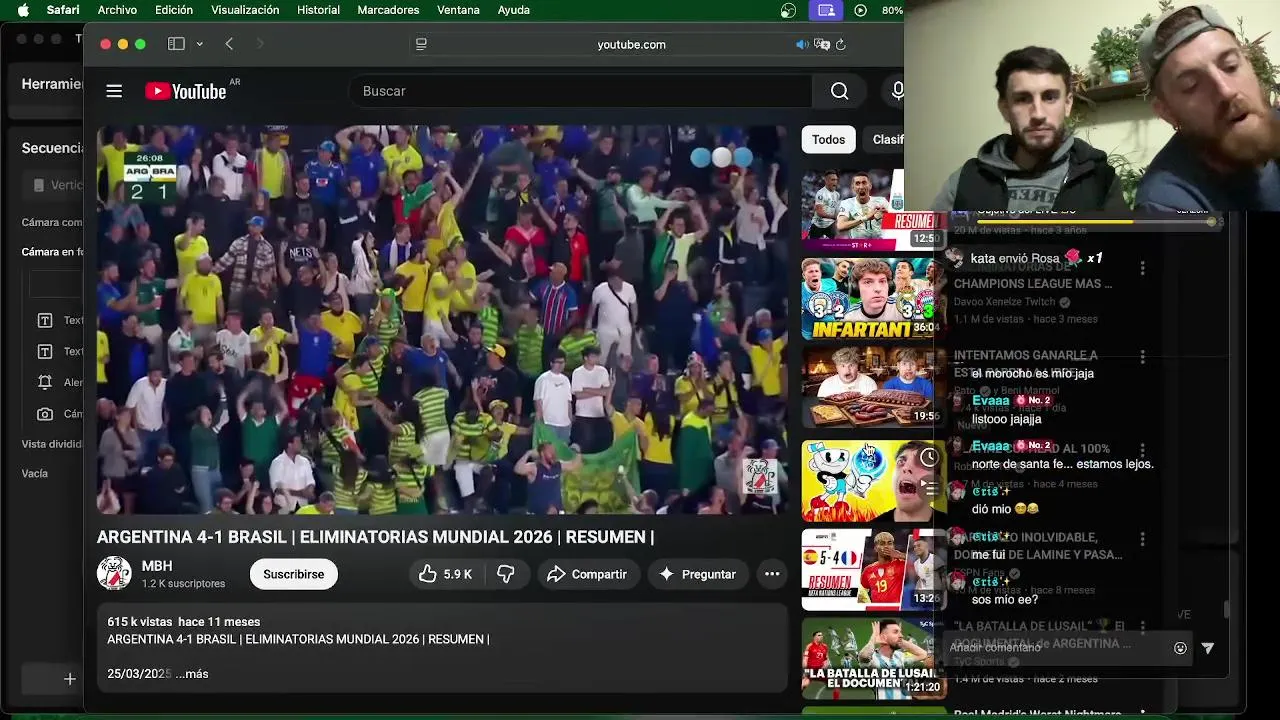The height and width of the screenshot is (720, 1280).
Task: Like the video with thumbs up
Action: [x=428, y=574]
